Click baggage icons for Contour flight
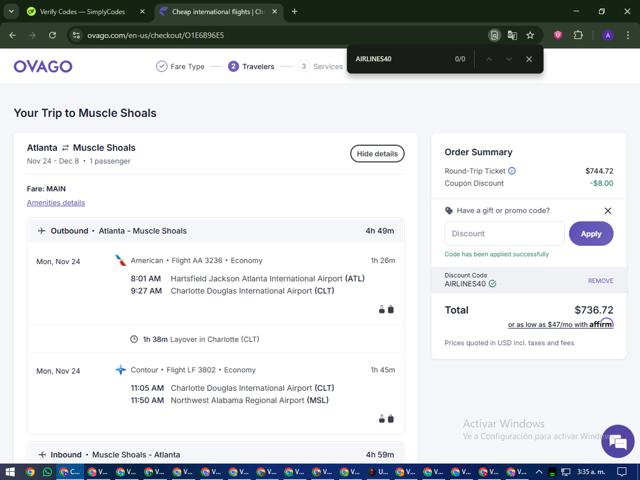The width and height of the screenshot is (640, 480). click(386, 419)
